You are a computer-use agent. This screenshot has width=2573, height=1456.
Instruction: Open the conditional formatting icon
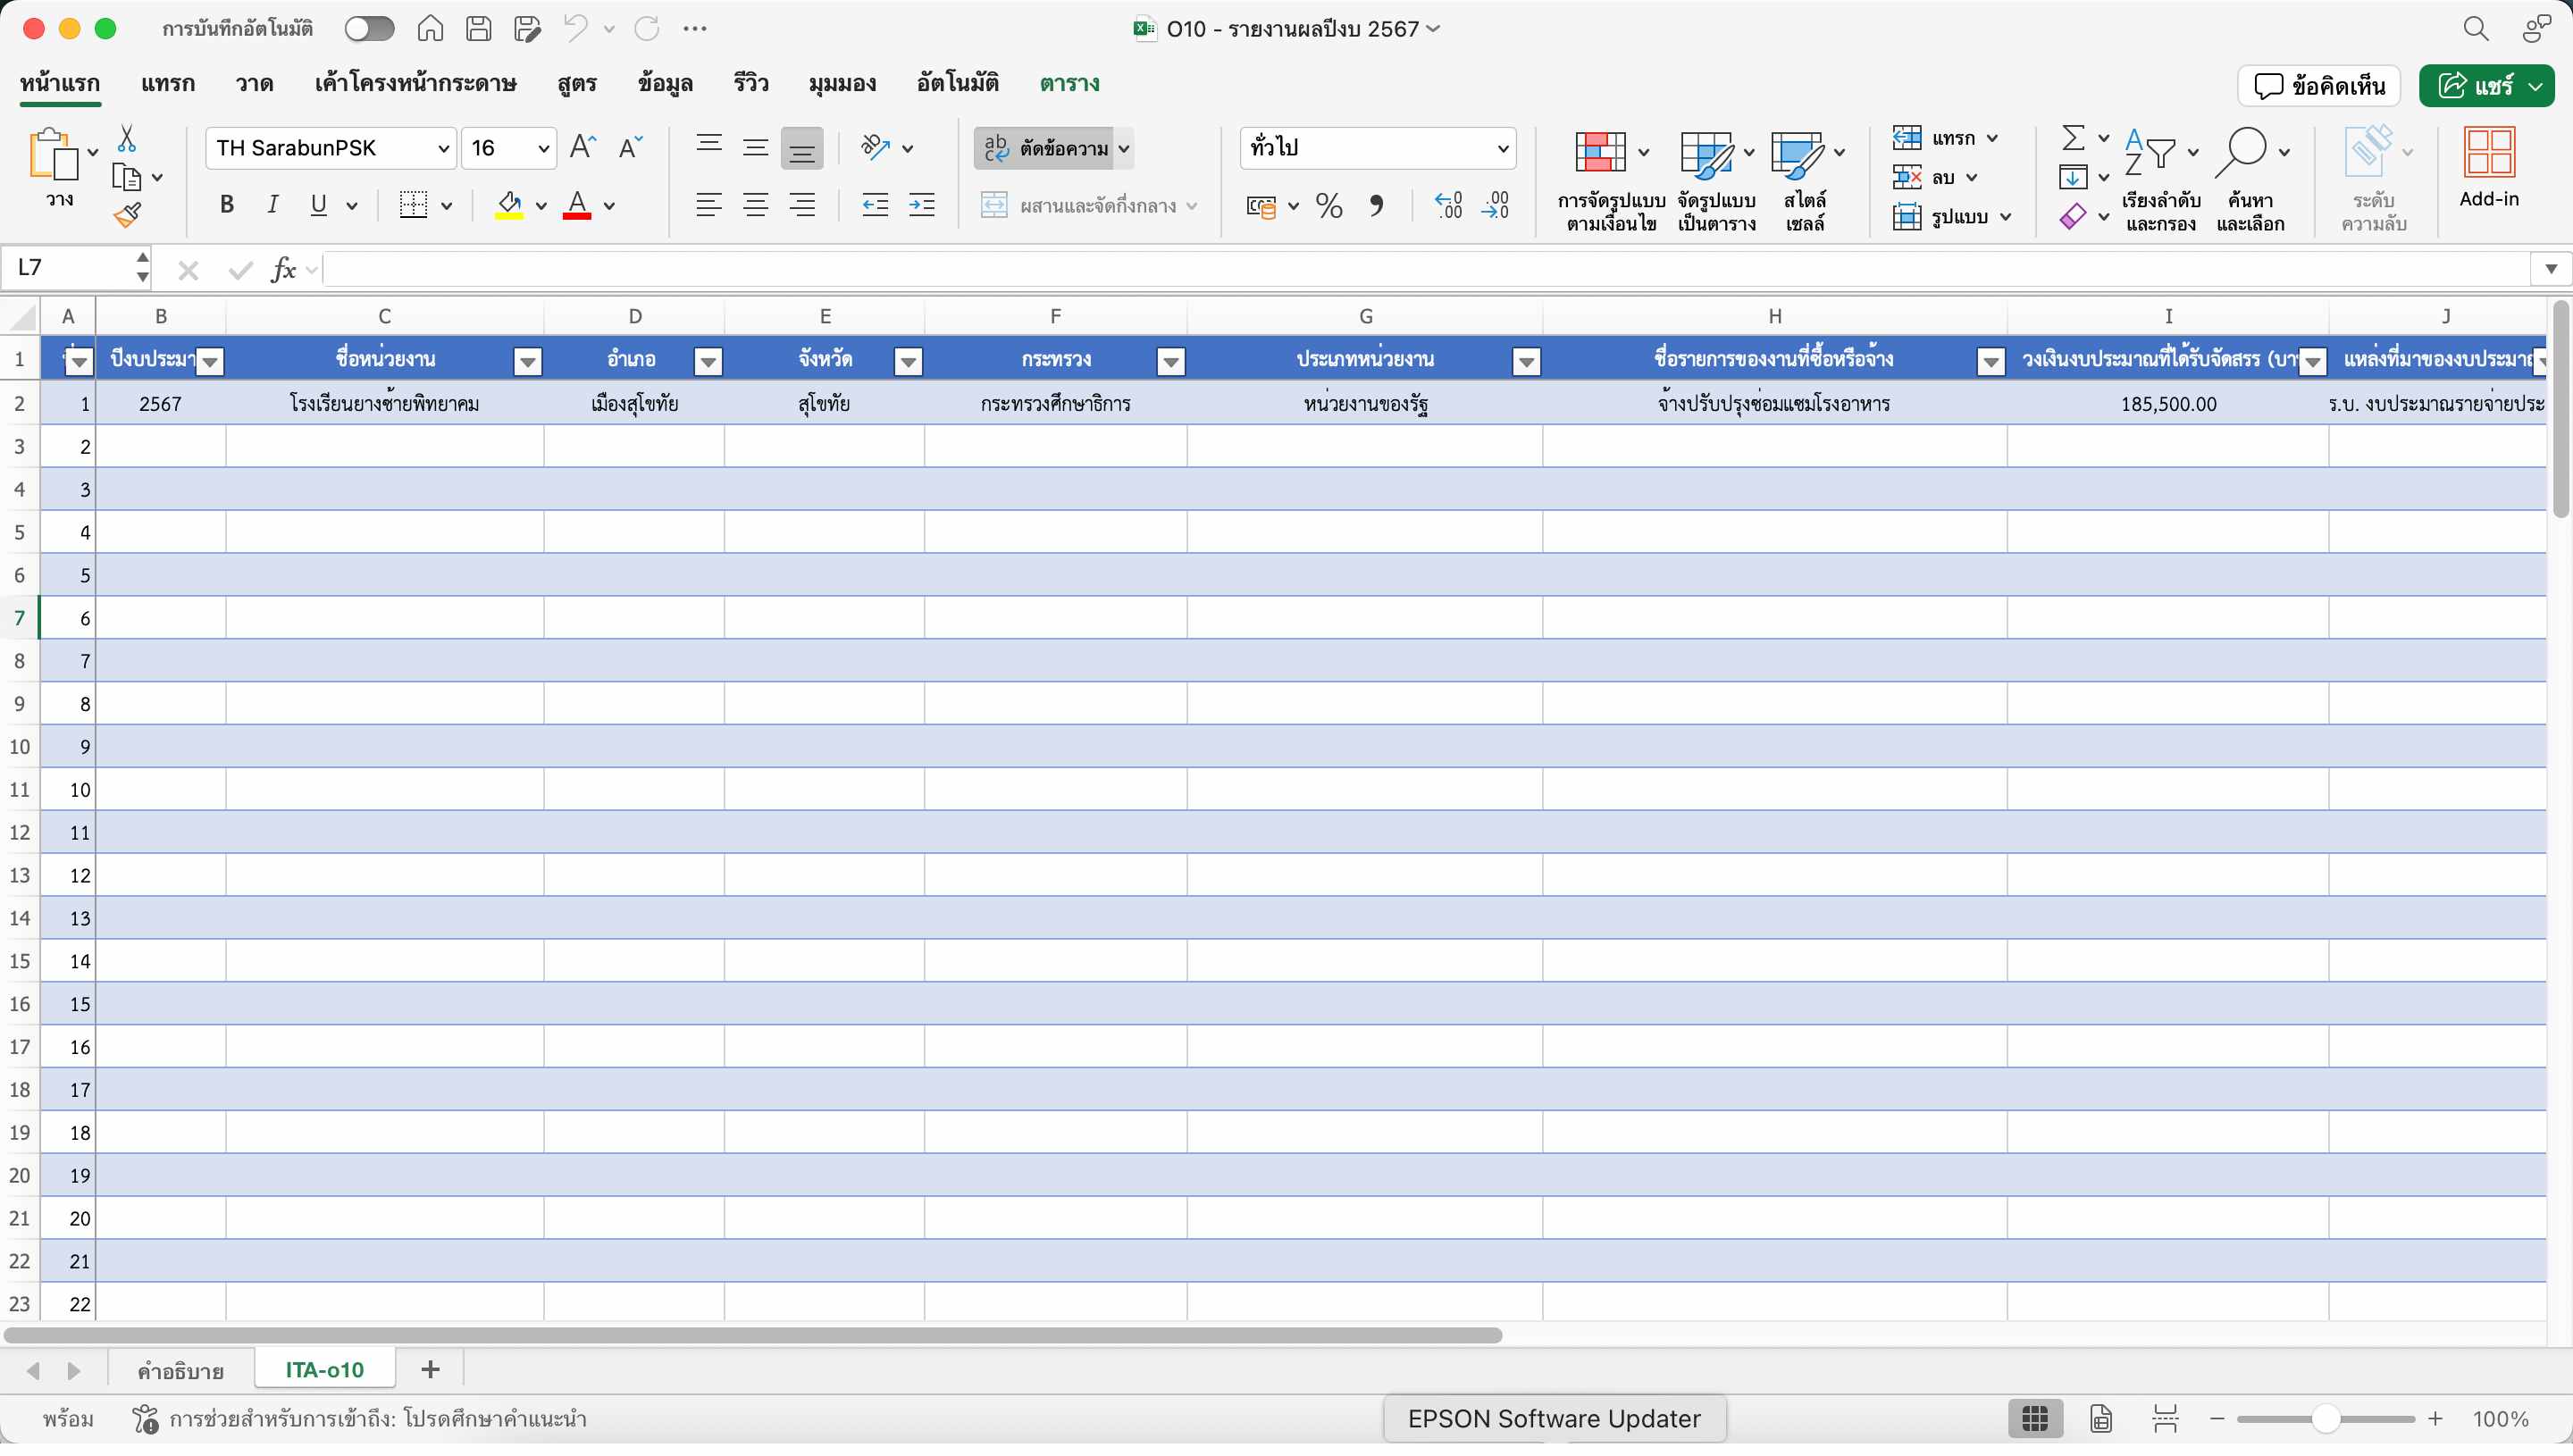[x=1601, y=153]
